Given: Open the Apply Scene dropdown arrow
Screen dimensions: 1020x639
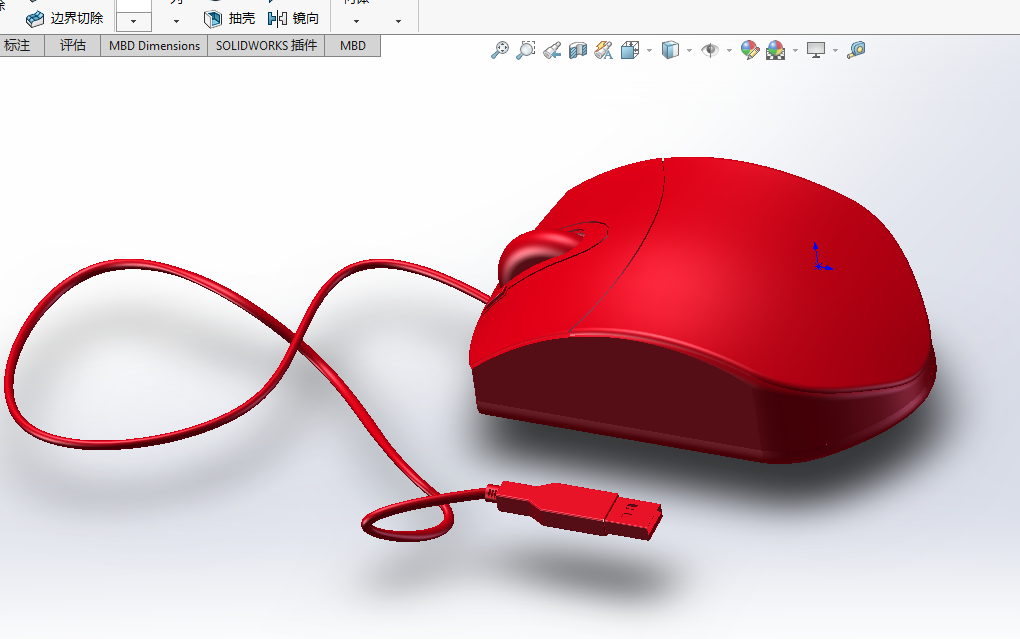Looking at the screenshot, I should [795, 50].
